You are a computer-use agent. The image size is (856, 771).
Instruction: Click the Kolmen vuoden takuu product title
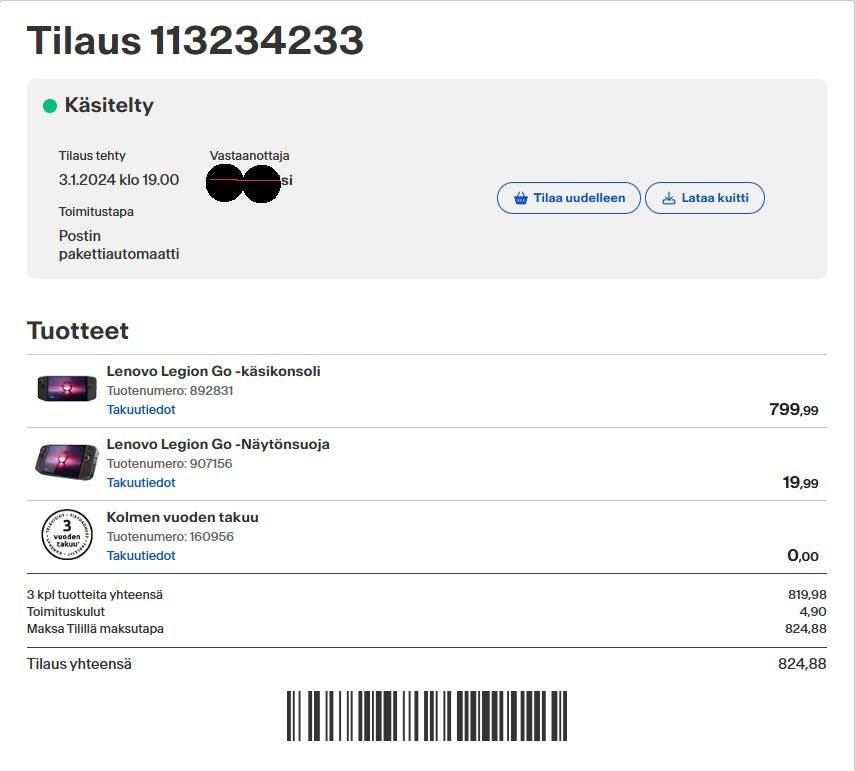pyautogui.click(x=182, y=517)
